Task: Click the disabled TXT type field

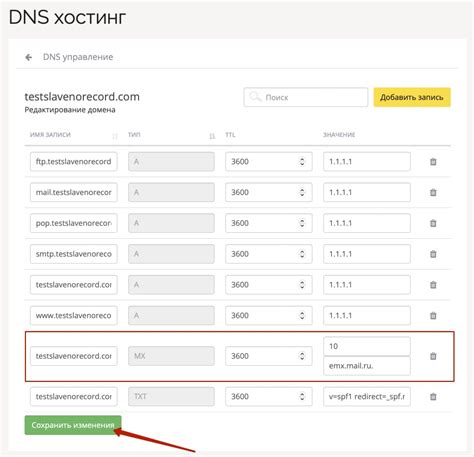Action: 171,397
